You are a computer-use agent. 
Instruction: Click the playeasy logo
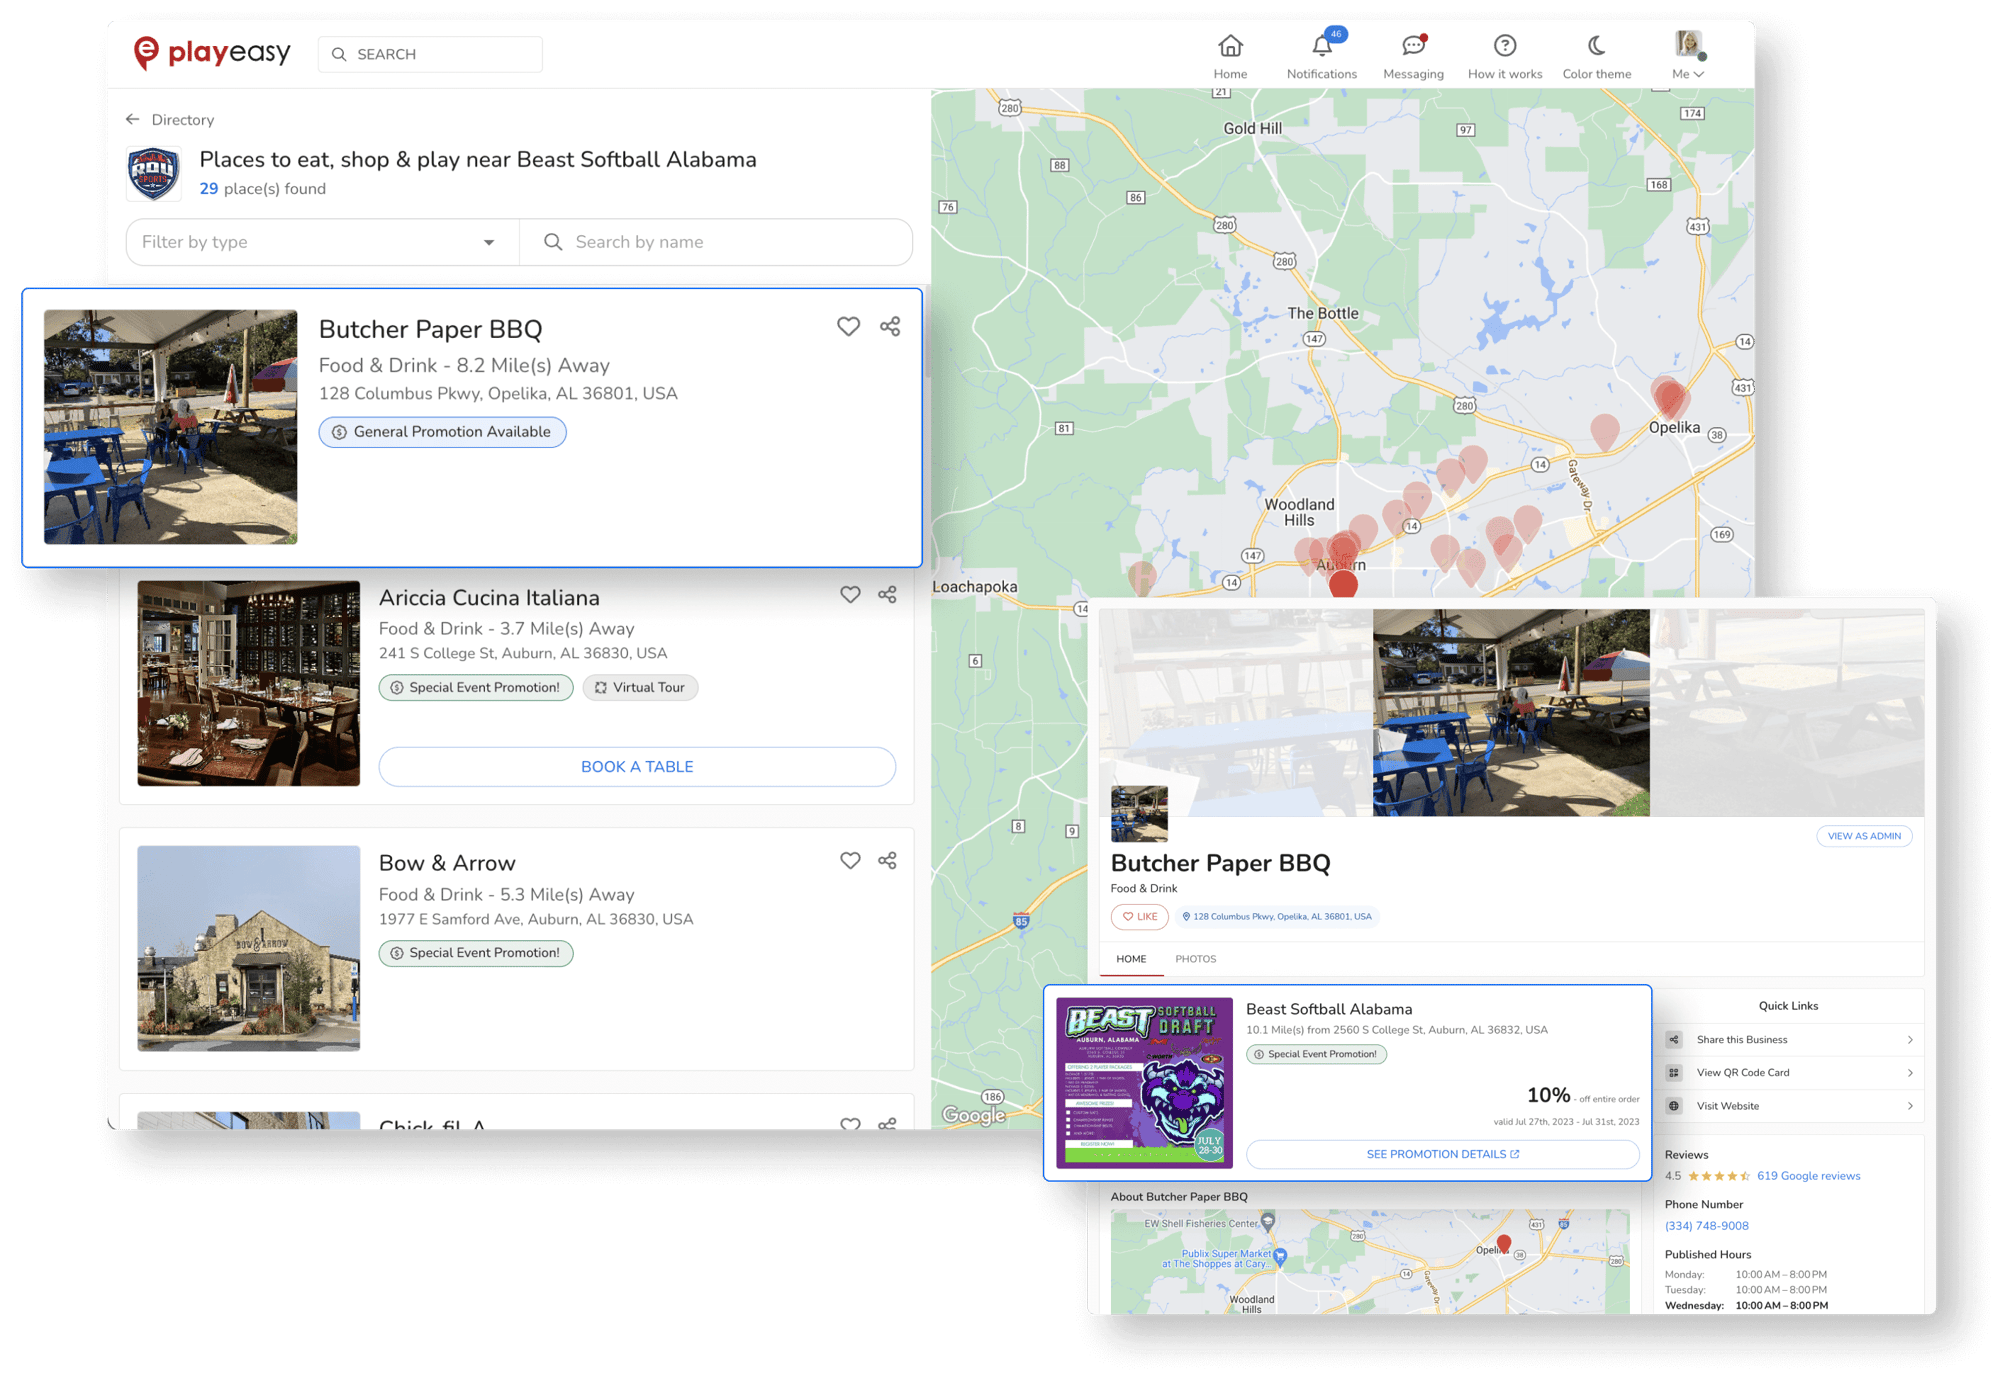tap(212, 52)
